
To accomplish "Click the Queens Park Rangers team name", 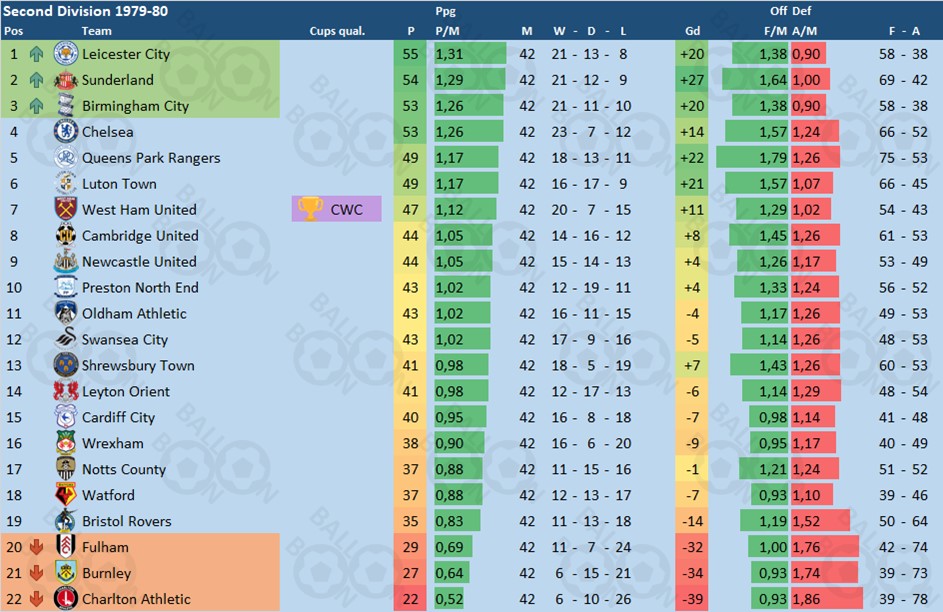I will tap(151, 158).
